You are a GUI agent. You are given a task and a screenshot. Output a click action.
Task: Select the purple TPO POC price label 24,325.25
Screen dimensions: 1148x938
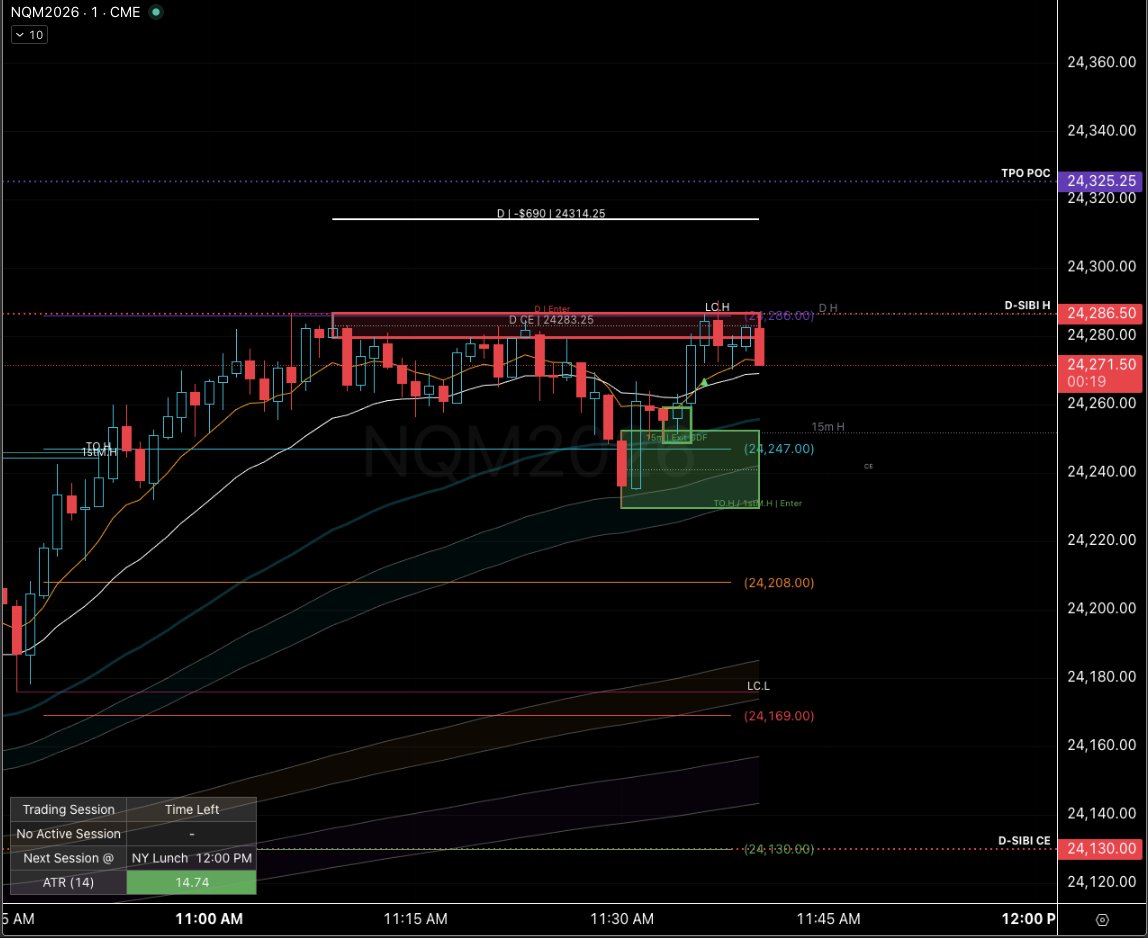(1101, 181)
